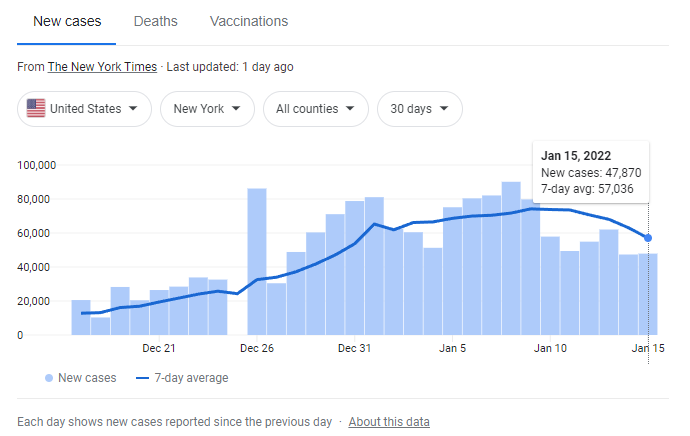The height and width of the screenshot is (436, 690).
Task: Click the Dec 26 x-axis date label
Action: tap(257, 348)
